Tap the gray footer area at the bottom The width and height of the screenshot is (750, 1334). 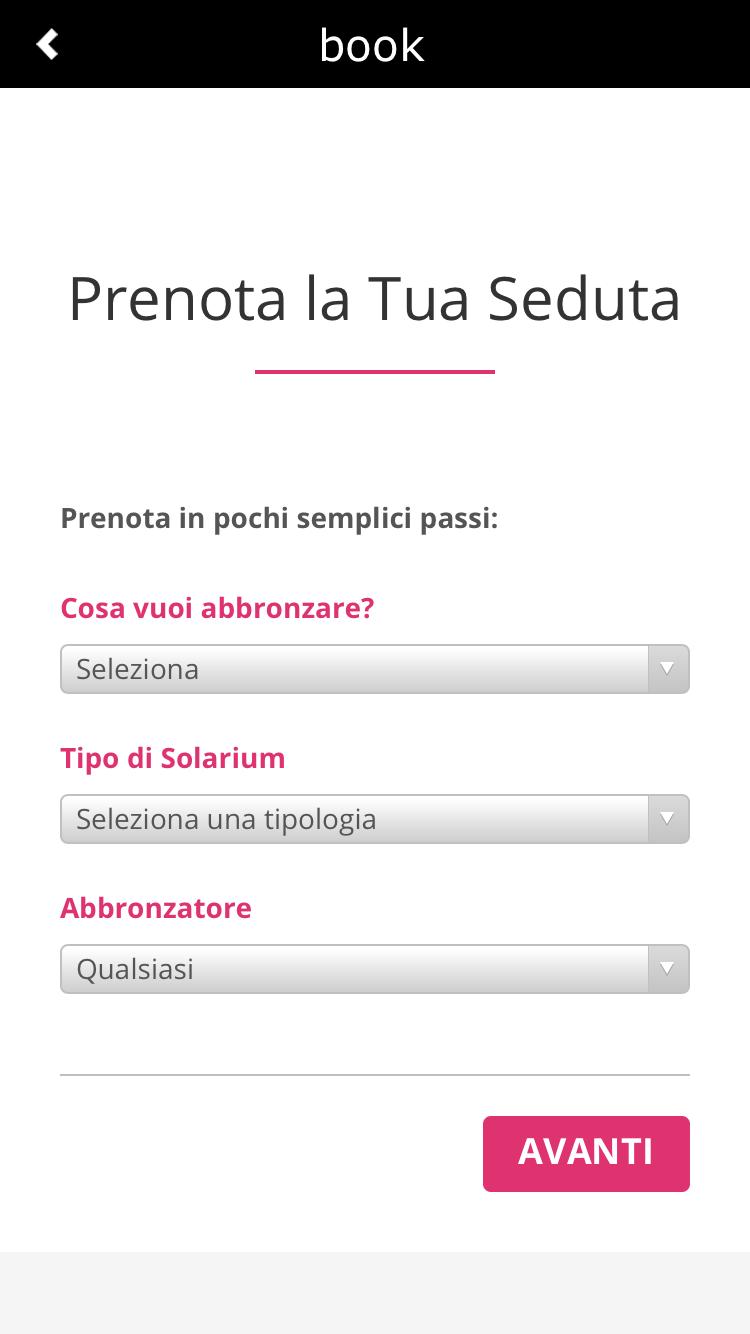[374, 1292]
